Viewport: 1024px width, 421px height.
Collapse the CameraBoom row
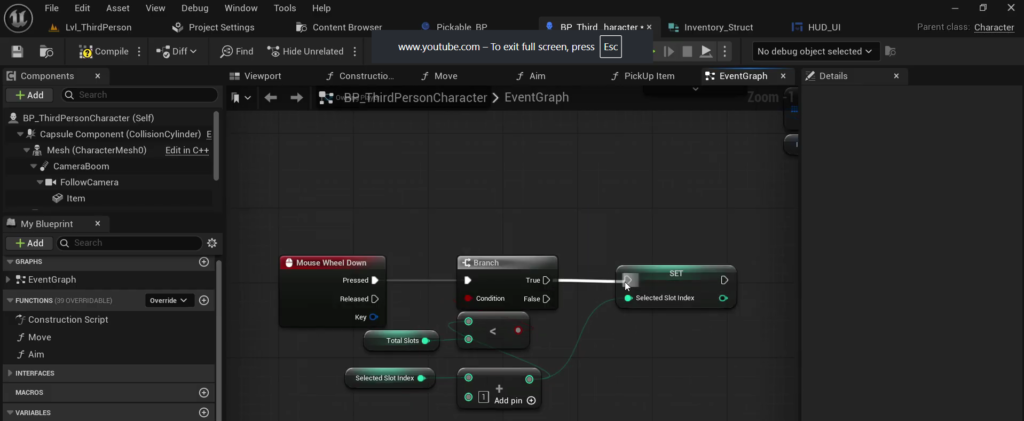point(33,166)
